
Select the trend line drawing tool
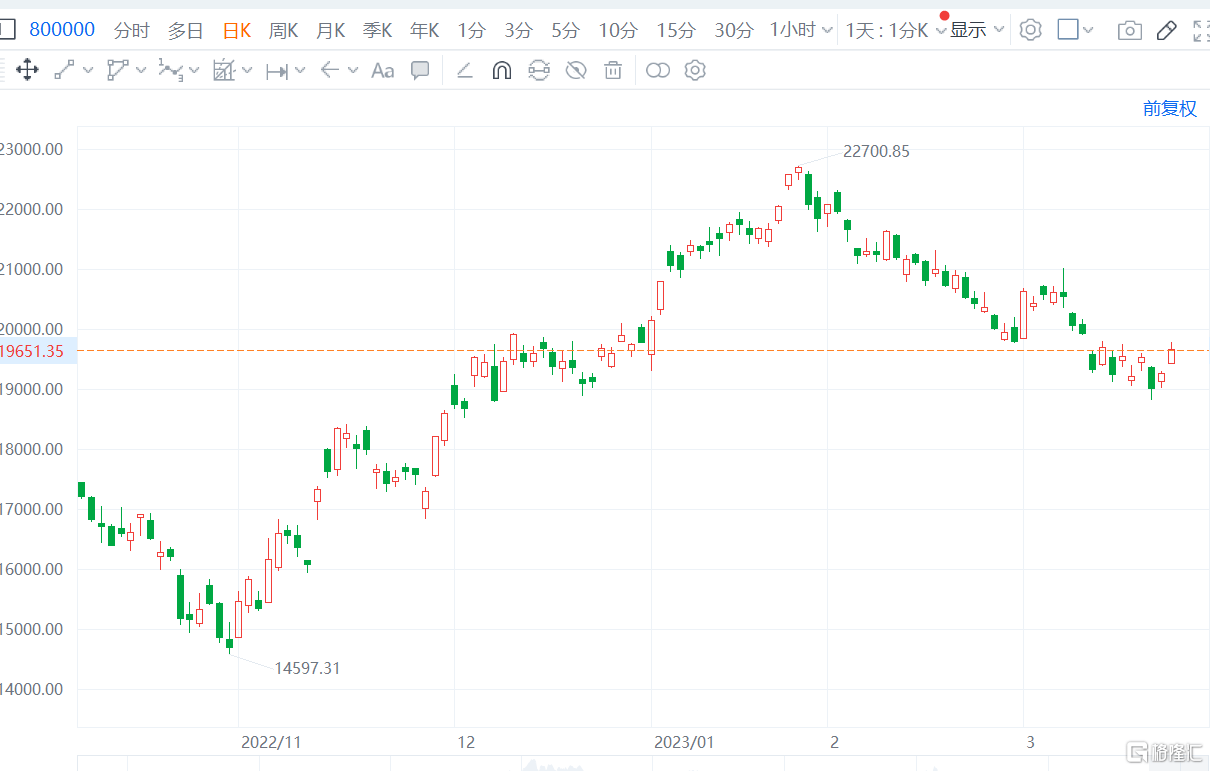coord(64,70)
